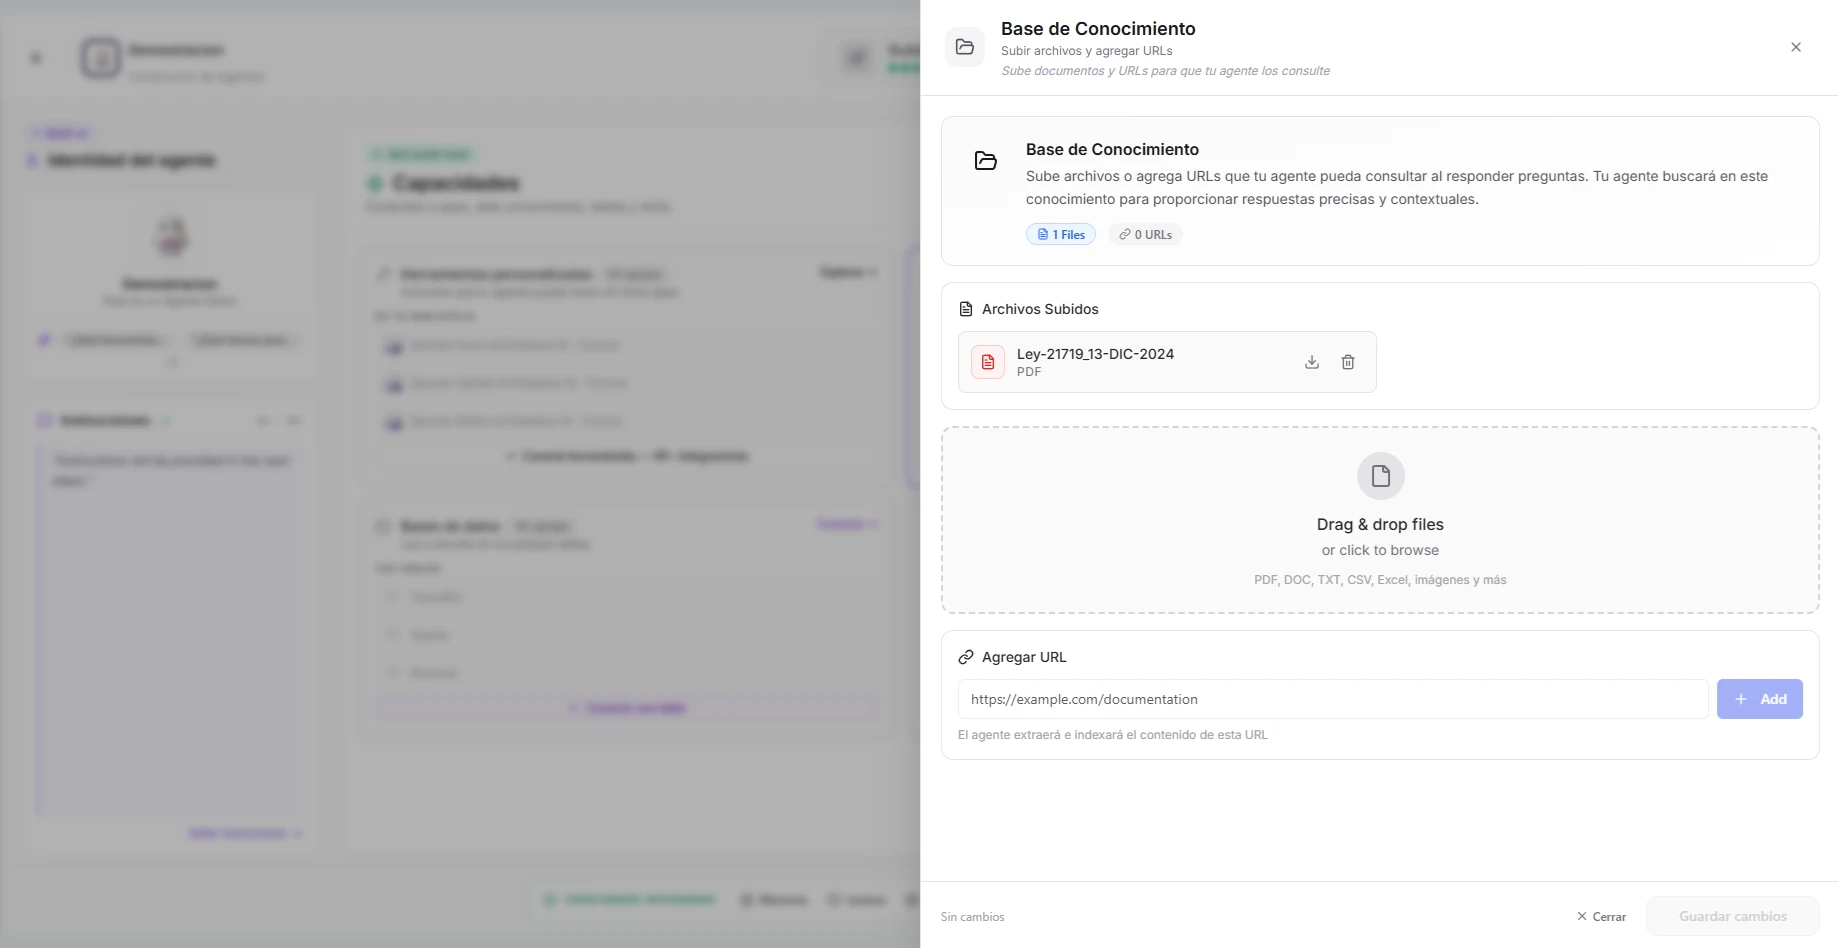
Task: Click the 'or click to browse' text
Action: pyautogui.click(x=1380, y=550)
